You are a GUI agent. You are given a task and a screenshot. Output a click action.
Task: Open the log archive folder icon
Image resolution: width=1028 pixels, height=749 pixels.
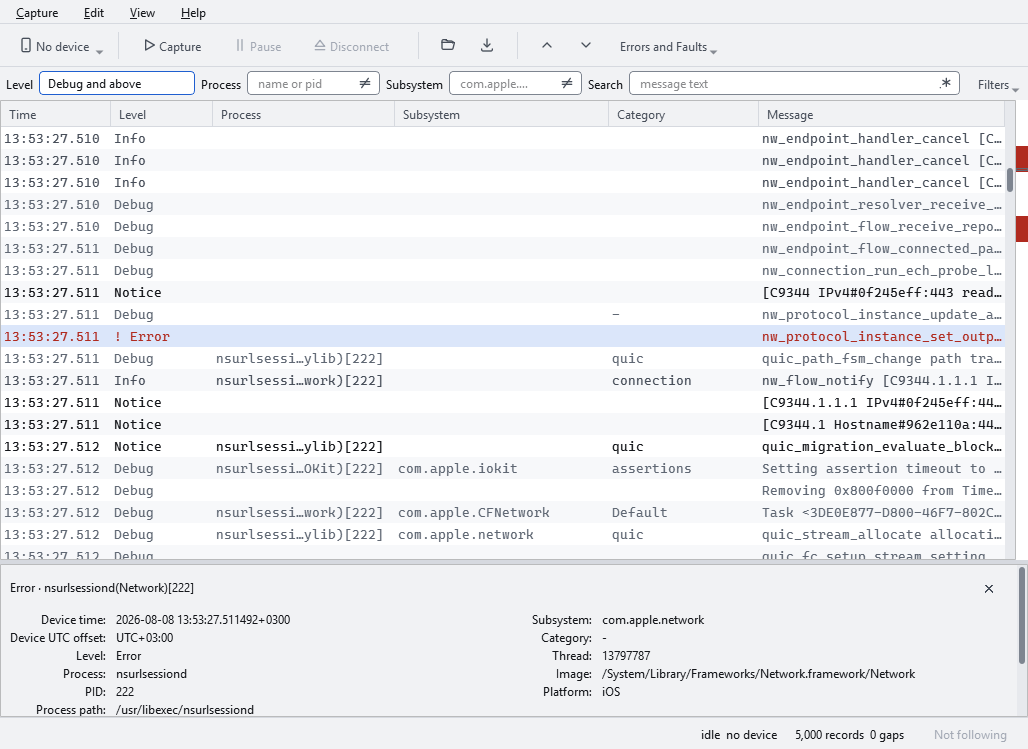click(448, 45)
